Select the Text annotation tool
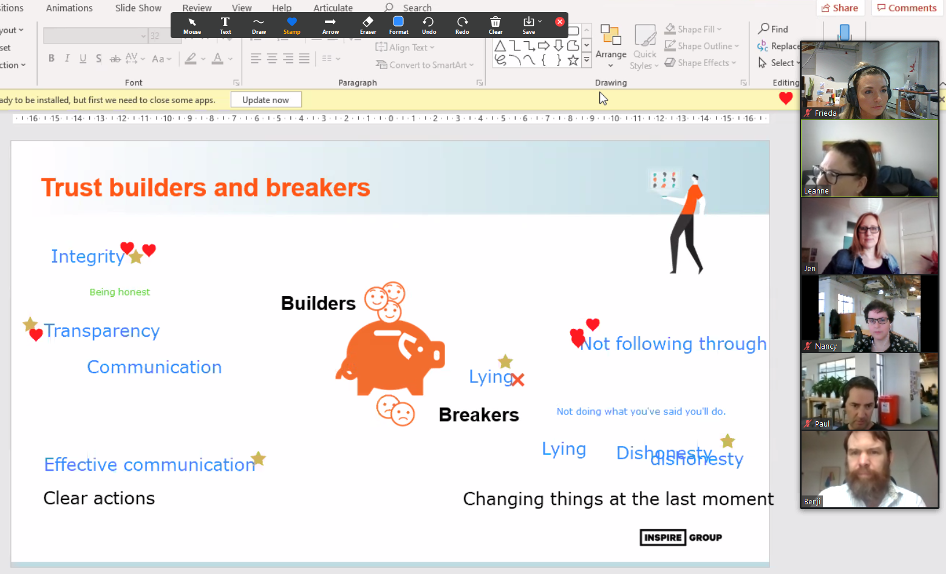946x574 pixels. 225,25
